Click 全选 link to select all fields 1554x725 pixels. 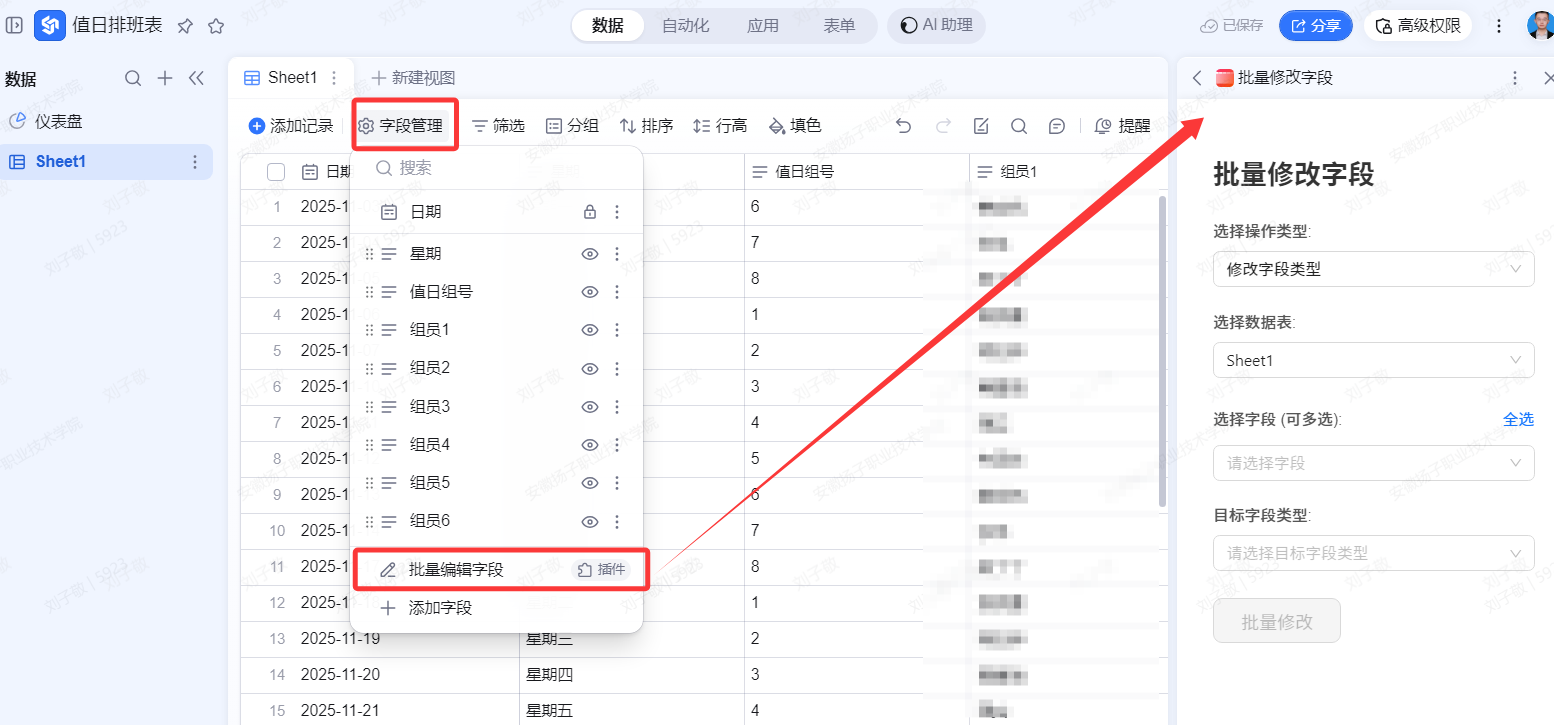coord(1518,419)
